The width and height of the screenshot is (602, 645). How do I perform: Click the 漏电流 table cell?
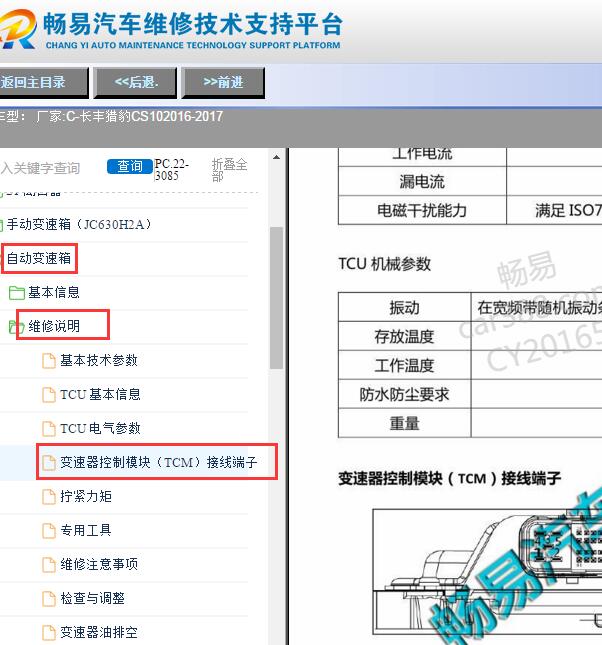[422, 181]
